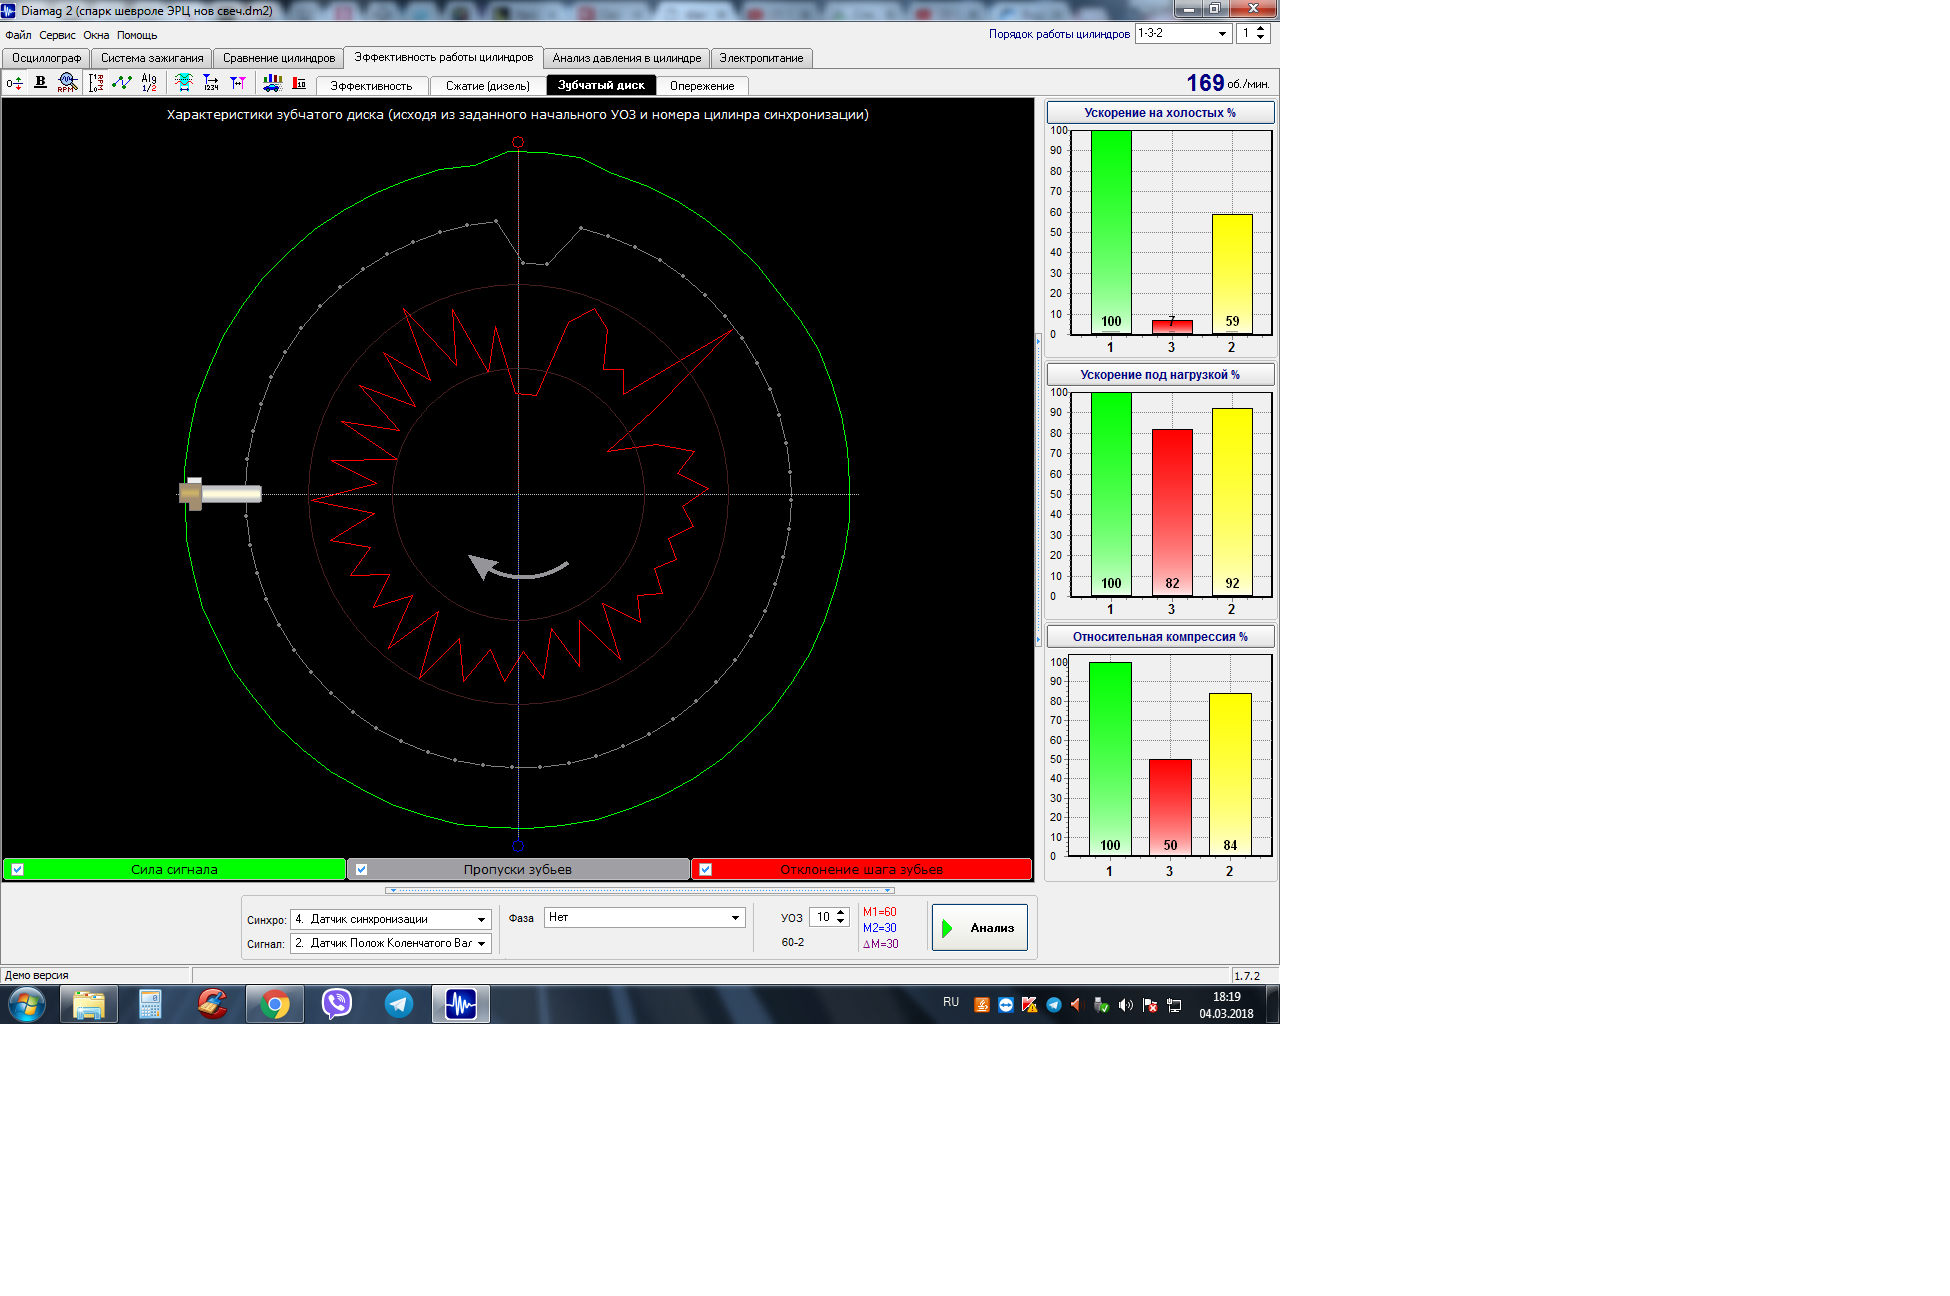The width and height of the screenshot is (1950, 1296).
Task: Open the Windows Start menu
Action: pyautogui.click(x=27, y=1004)
